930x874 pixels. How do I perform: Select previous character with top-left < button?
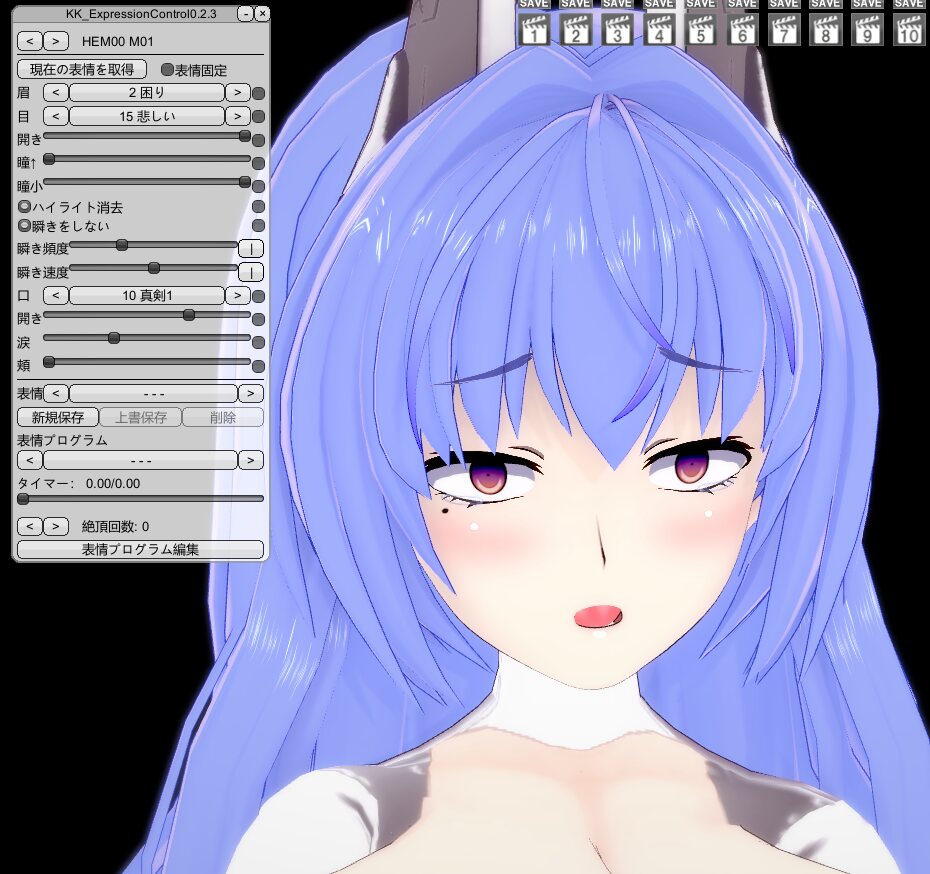[x=30, y=41]
